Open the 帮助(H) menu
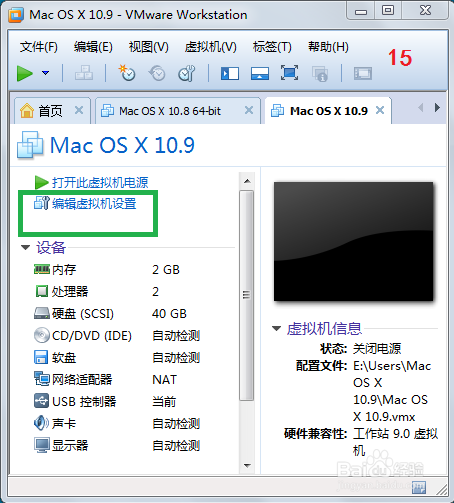 click(x=328, y=47)
